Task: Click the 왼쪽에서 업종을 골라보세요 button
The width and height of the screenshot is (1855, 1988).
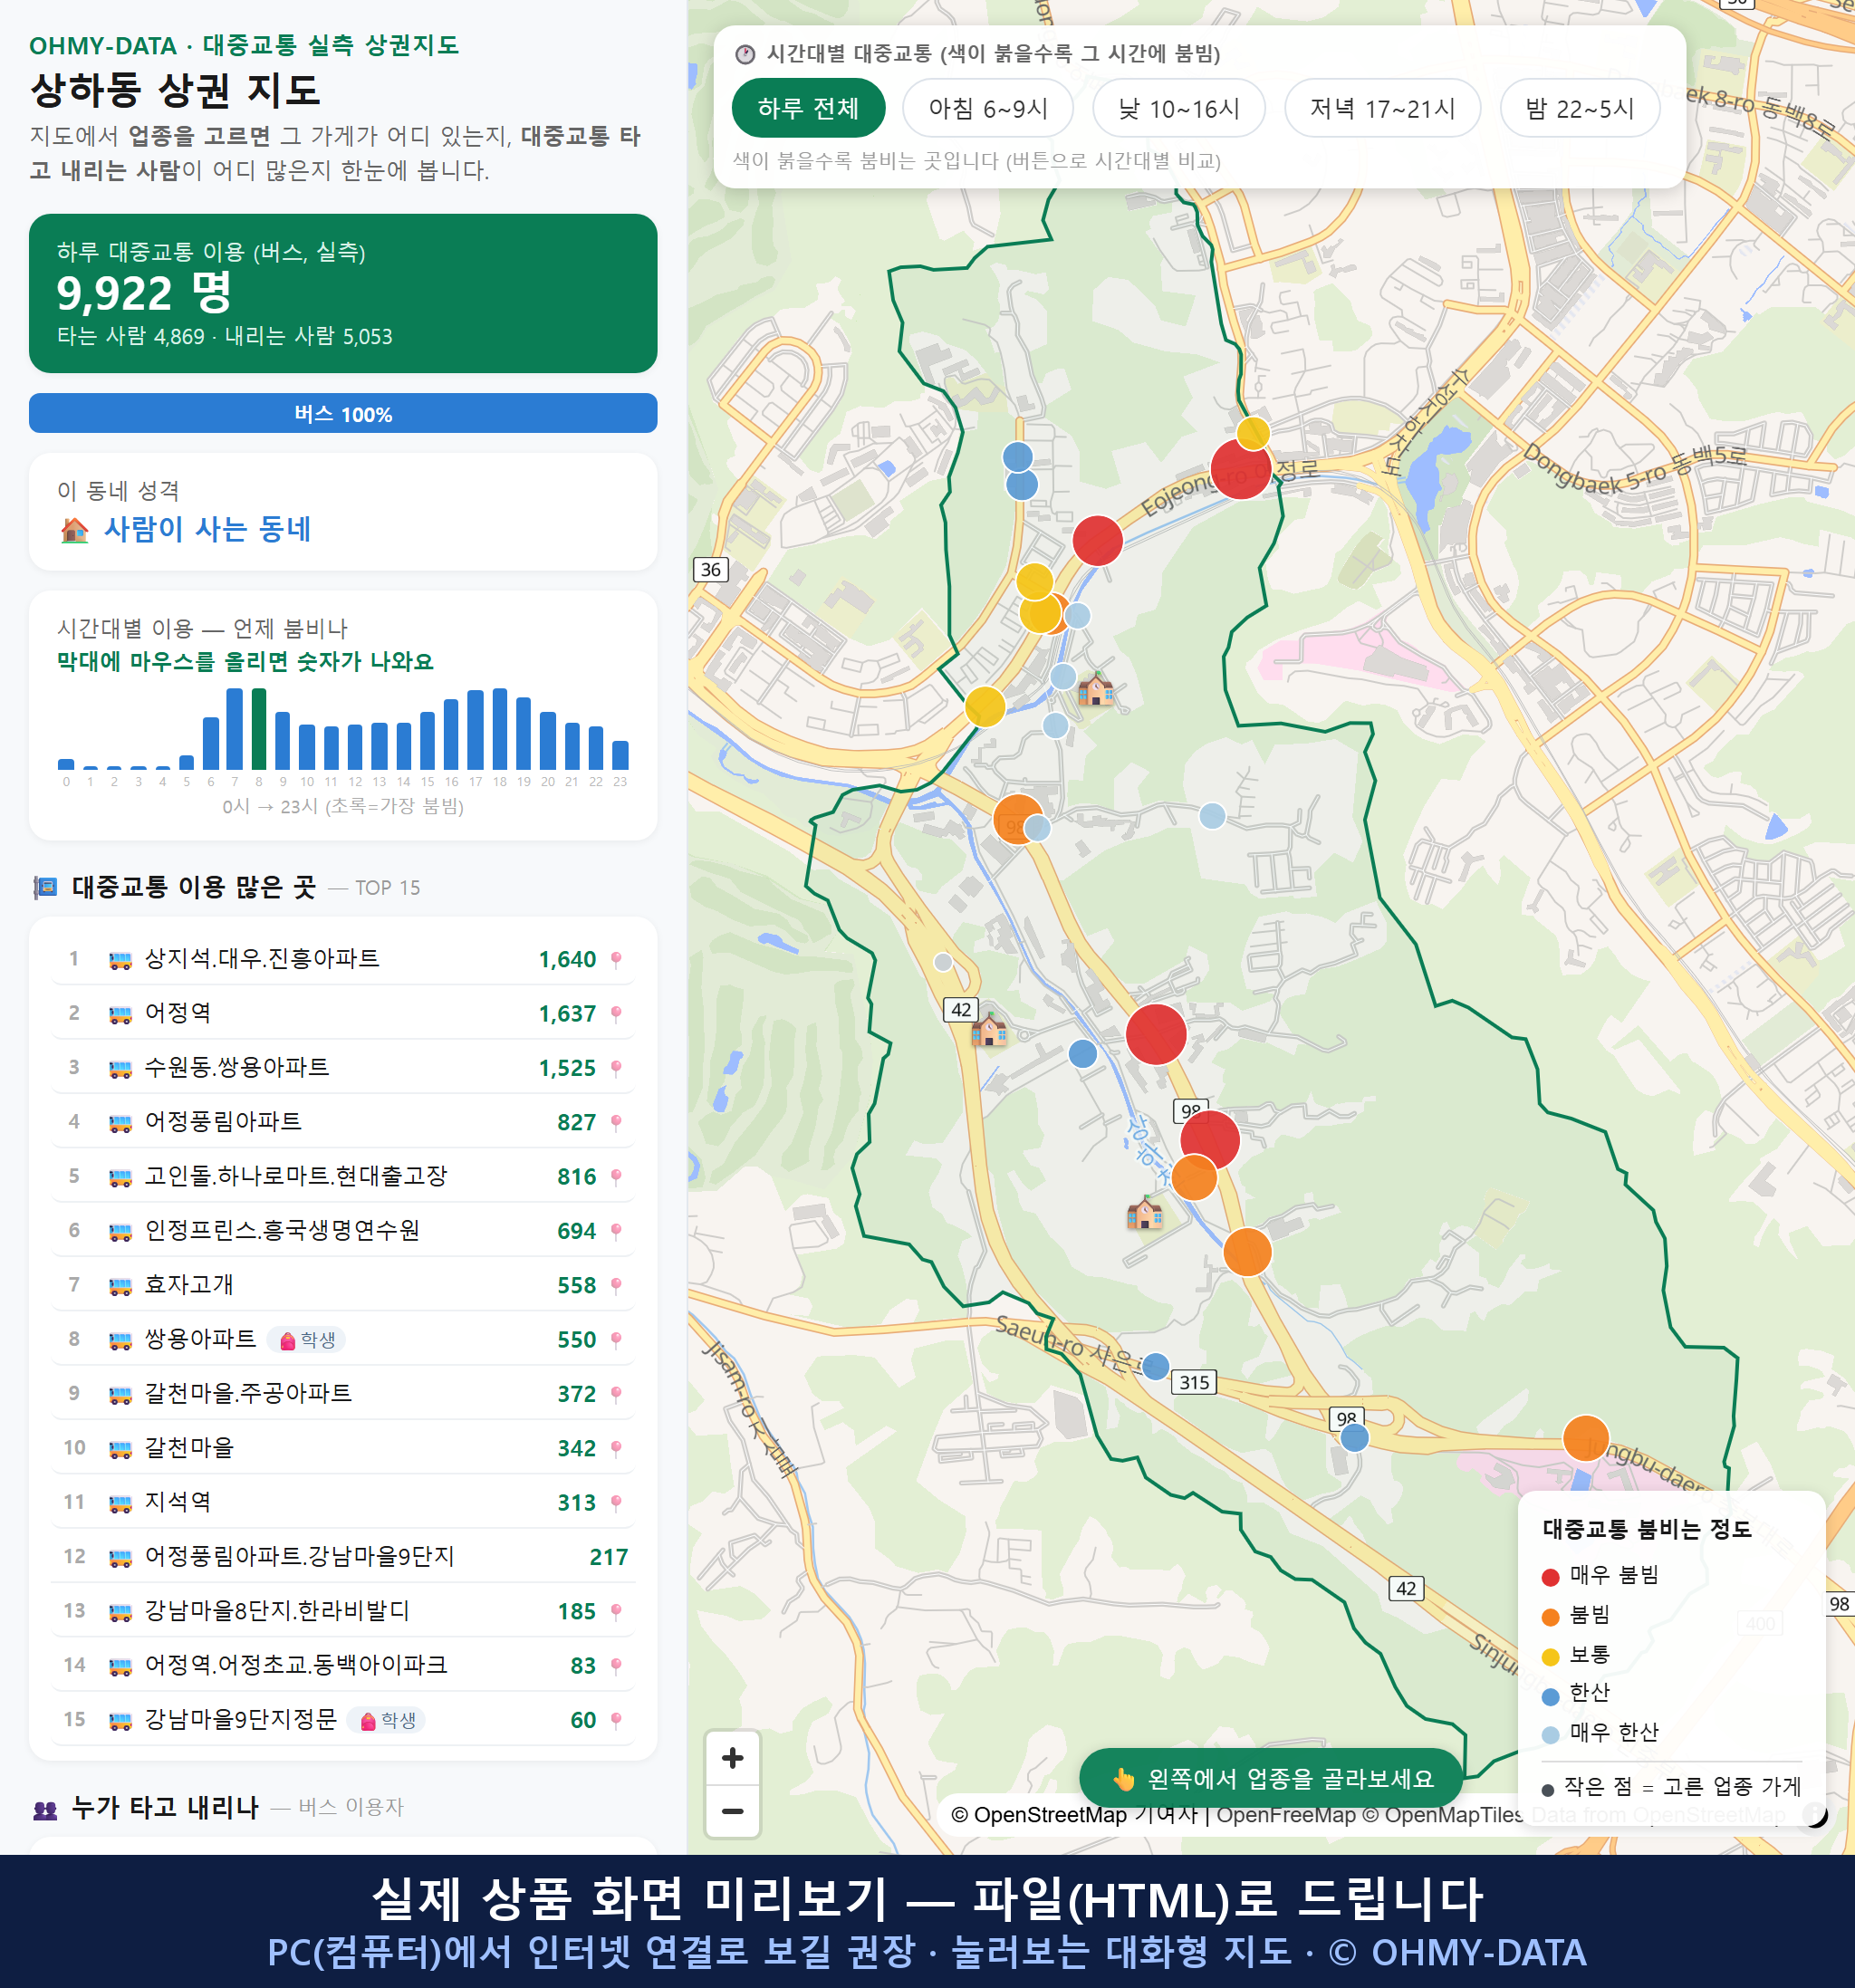Action: (x=1272, y=1779)
